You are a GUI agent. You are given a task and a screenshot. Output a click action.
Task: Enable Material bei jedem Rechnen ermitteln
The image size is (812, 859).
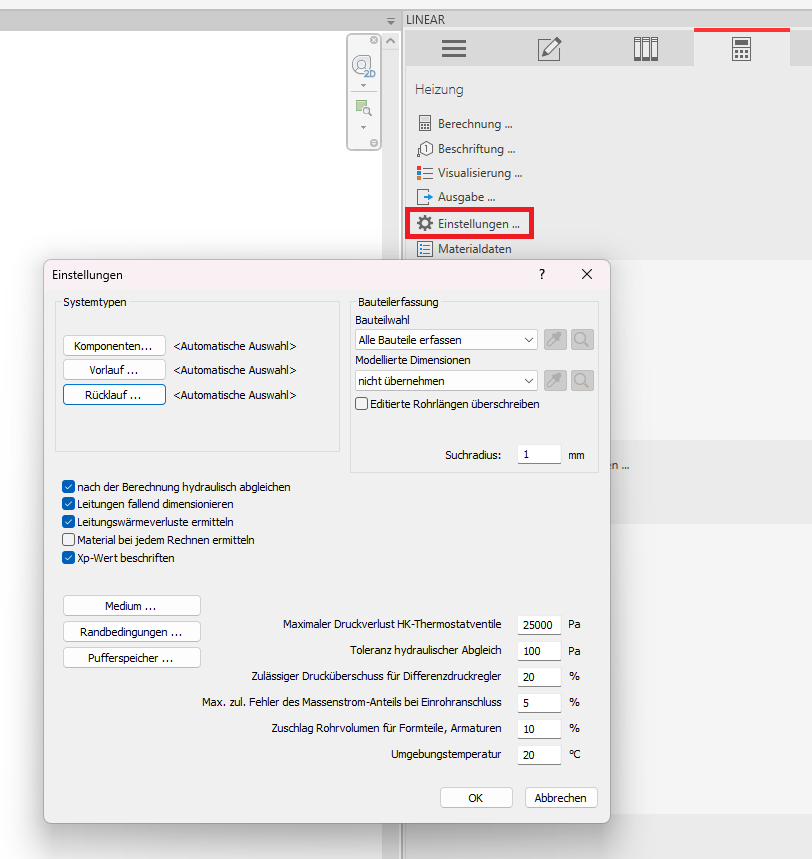69,540
